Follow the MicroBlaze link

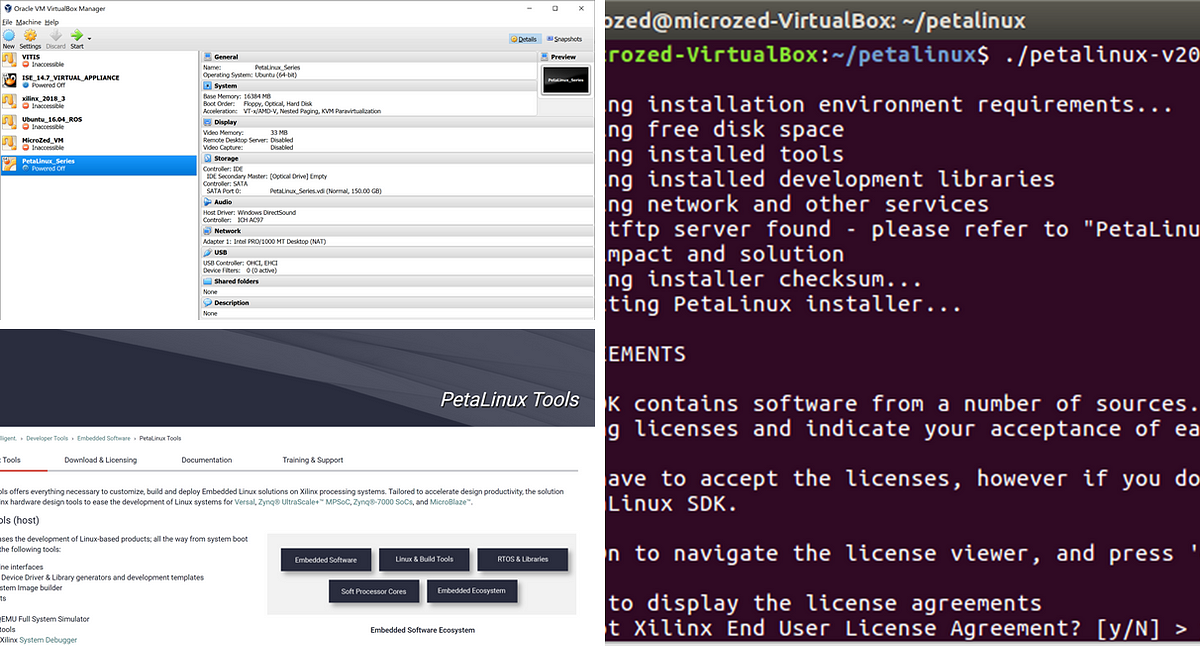(x=448, y=502)
